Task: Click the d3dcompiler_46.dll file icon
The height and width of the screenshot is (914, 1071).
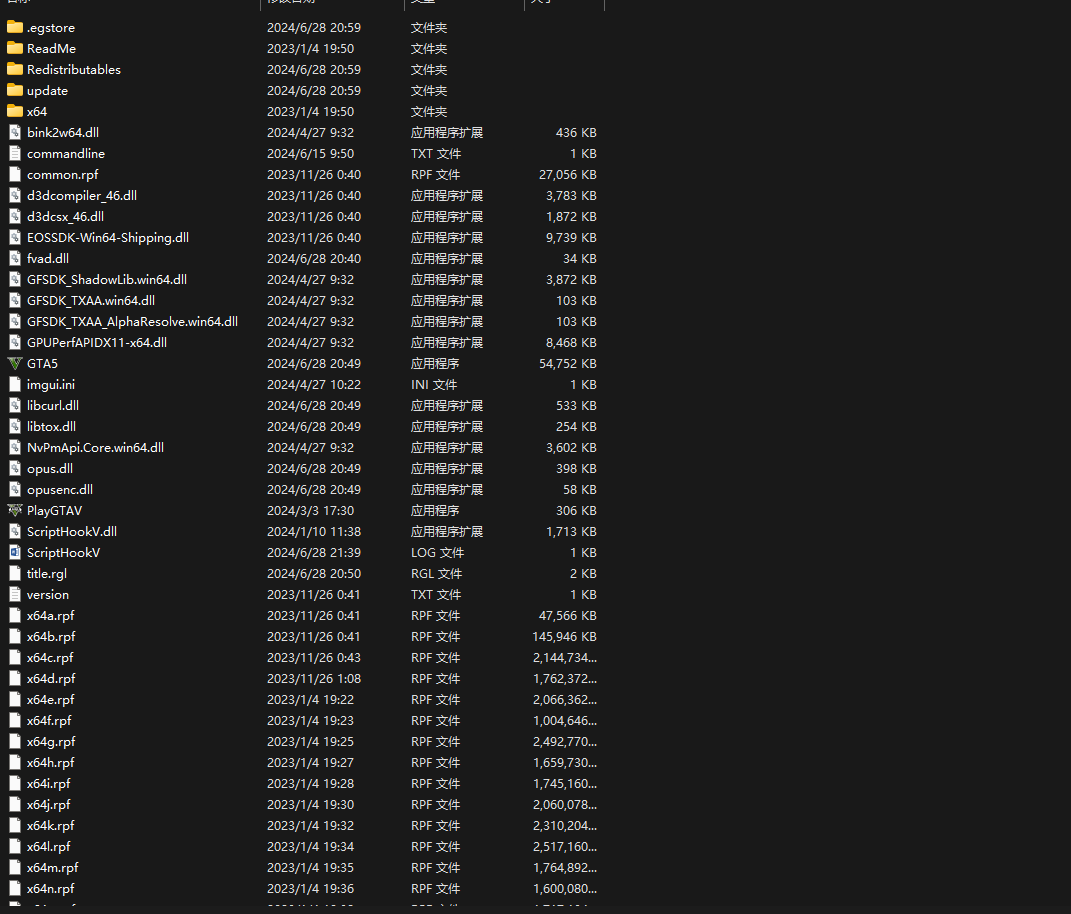Action: (15, 195)
